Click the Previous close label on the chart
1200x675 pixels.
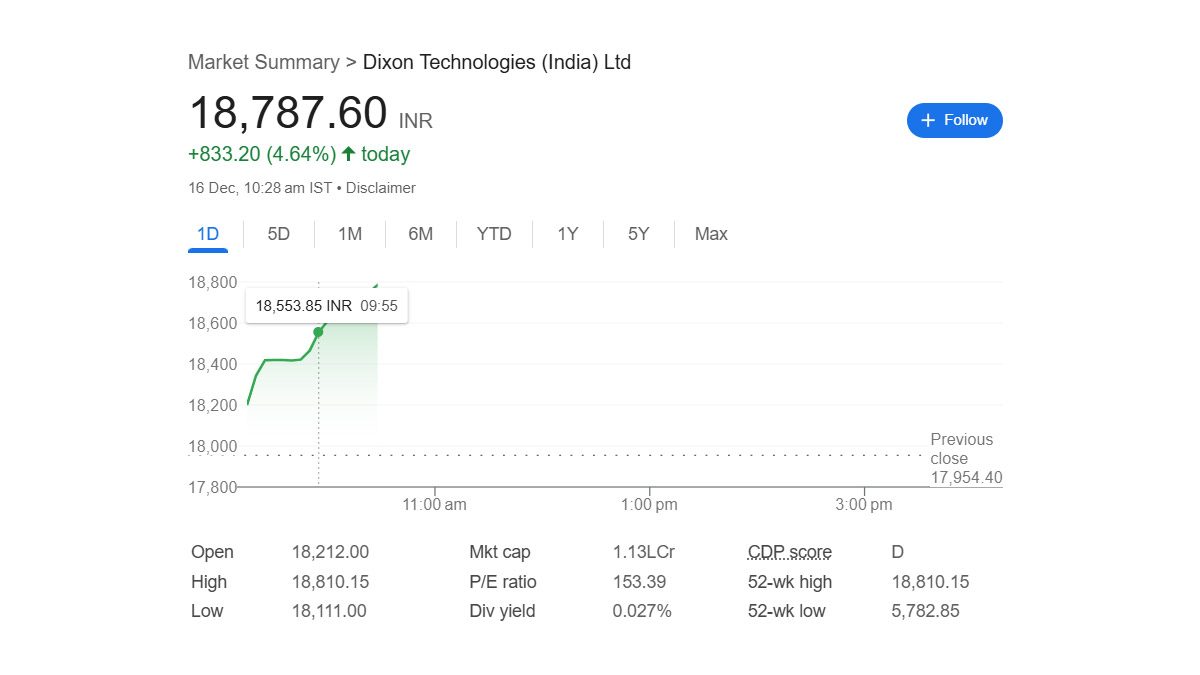click(961, 449)
